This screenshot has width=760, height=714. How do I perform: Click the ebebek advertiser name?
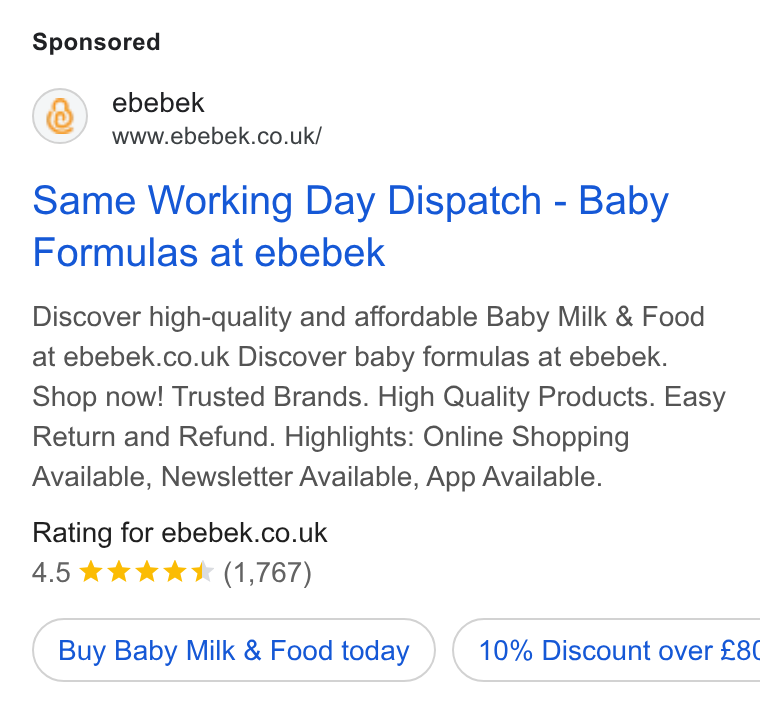tap(158, 103)
